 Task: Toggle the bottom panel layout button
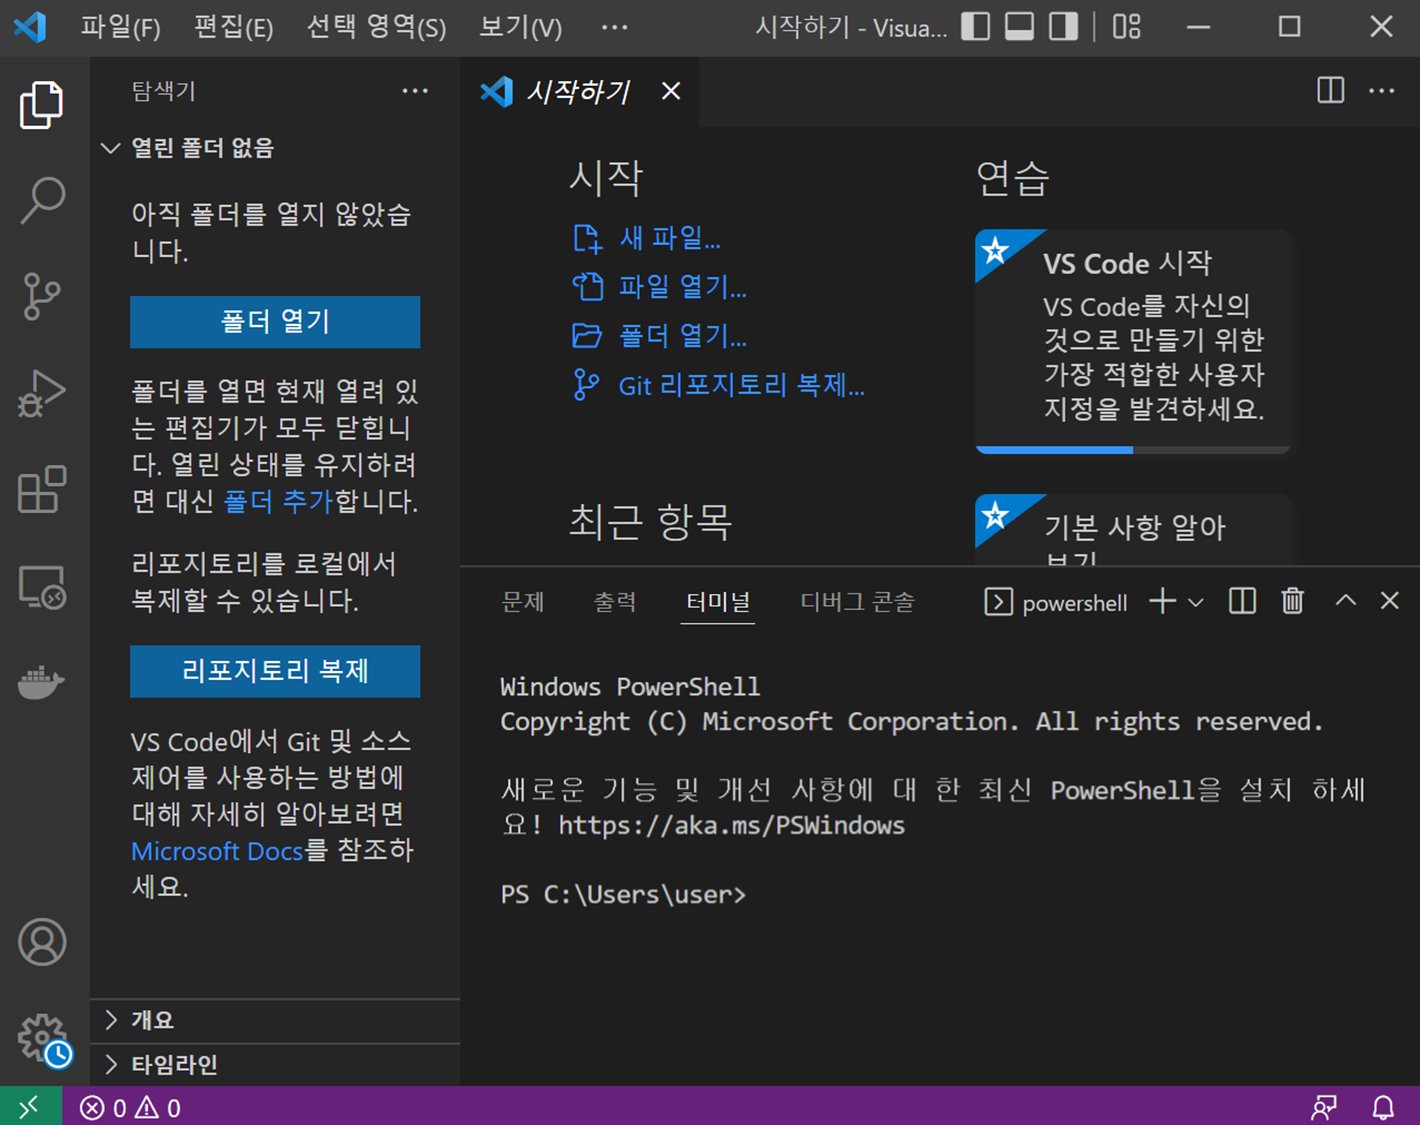1019,27
